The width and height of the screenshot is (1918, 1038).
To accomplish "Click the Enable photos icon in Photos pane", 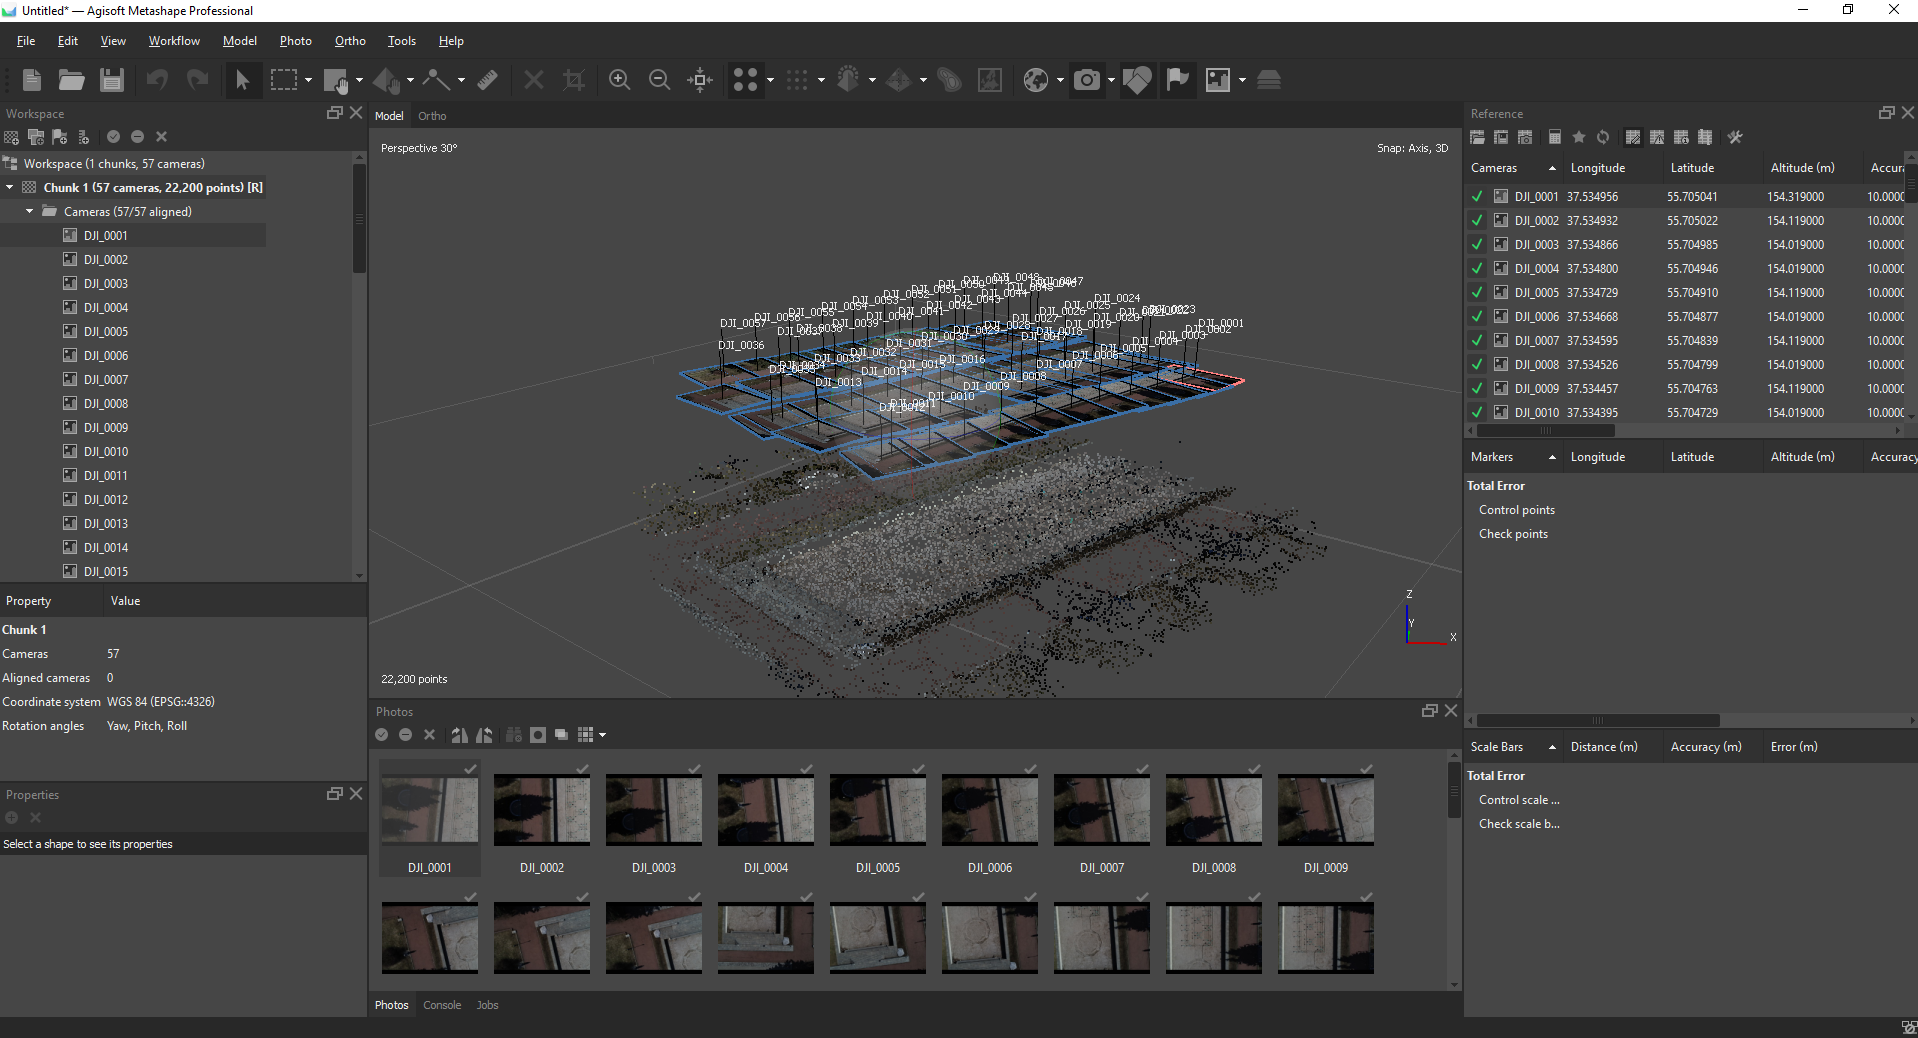I will [381, 735].
